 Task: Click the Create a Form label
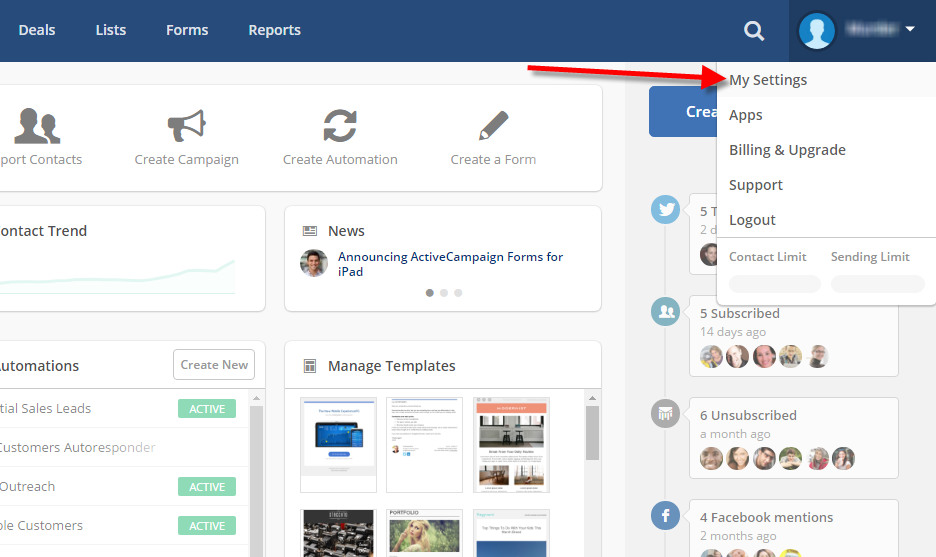[x=494, y=160]
